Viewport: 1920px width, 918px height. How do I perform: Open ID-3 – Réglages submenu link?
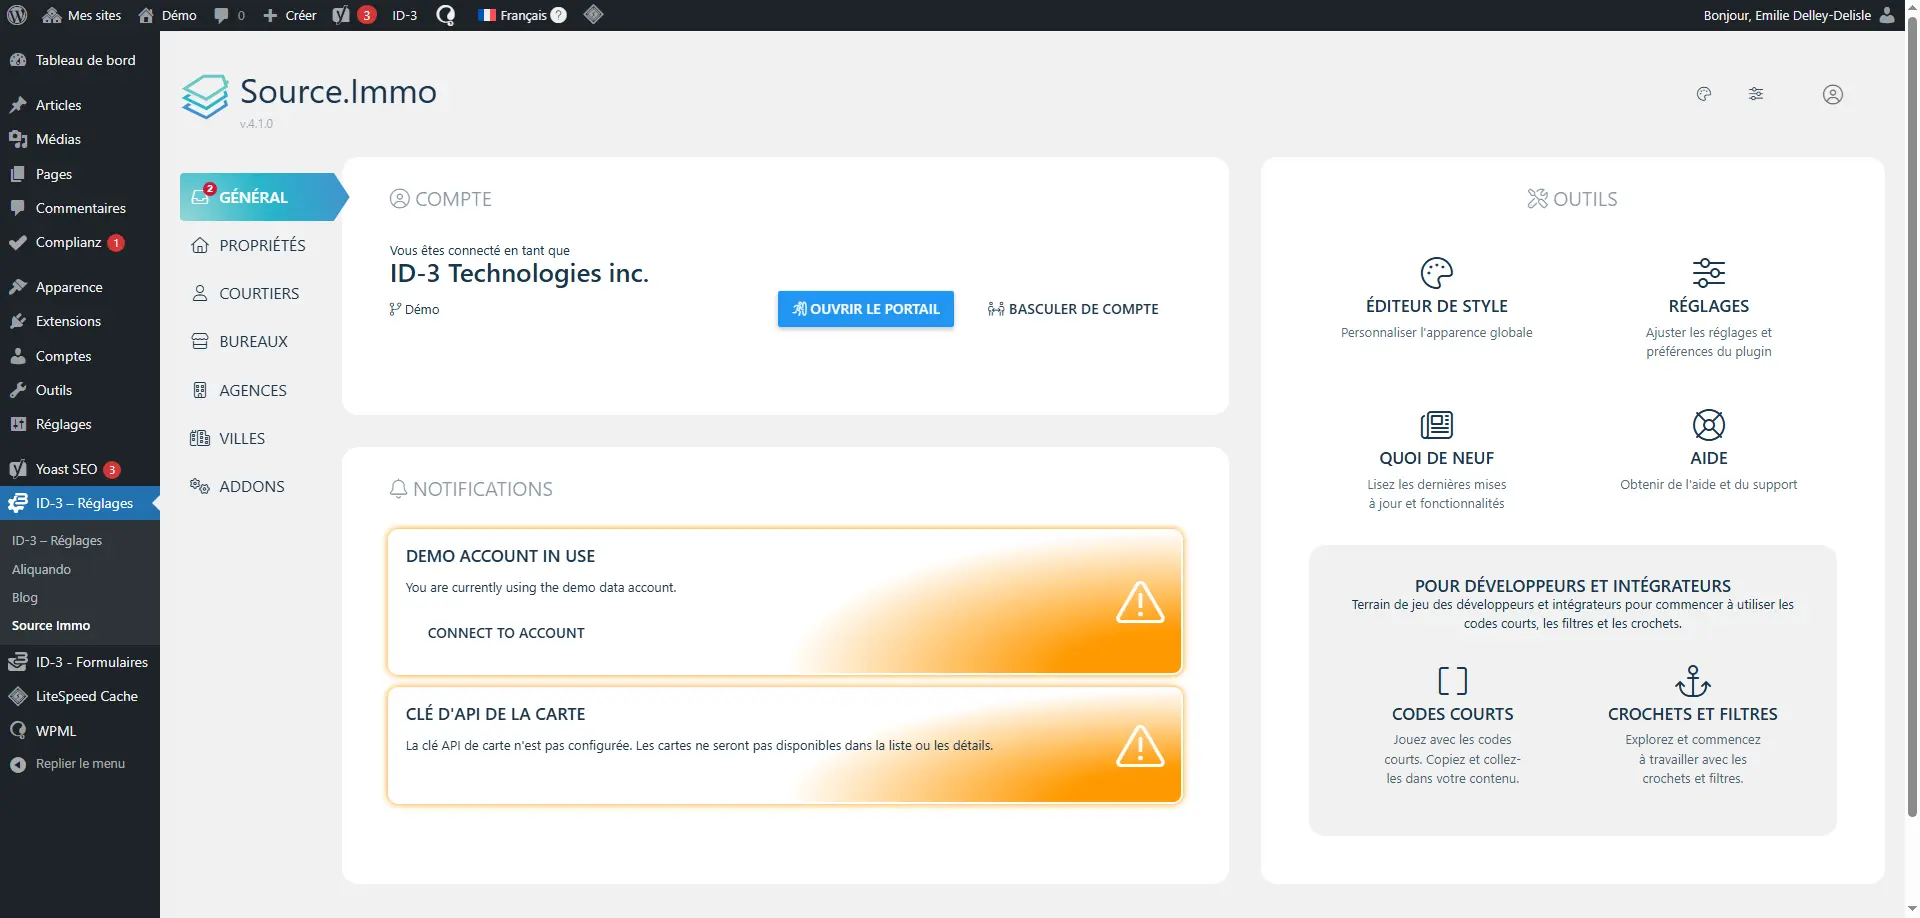pyautogui.click(x=57, y=540)
